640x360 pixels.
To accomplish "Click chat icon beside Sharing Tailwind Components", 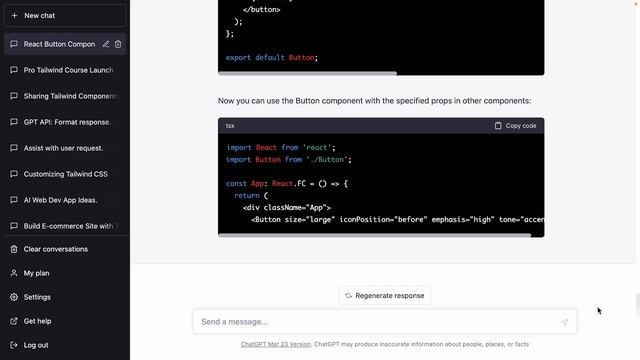I will tap(14, 96).
